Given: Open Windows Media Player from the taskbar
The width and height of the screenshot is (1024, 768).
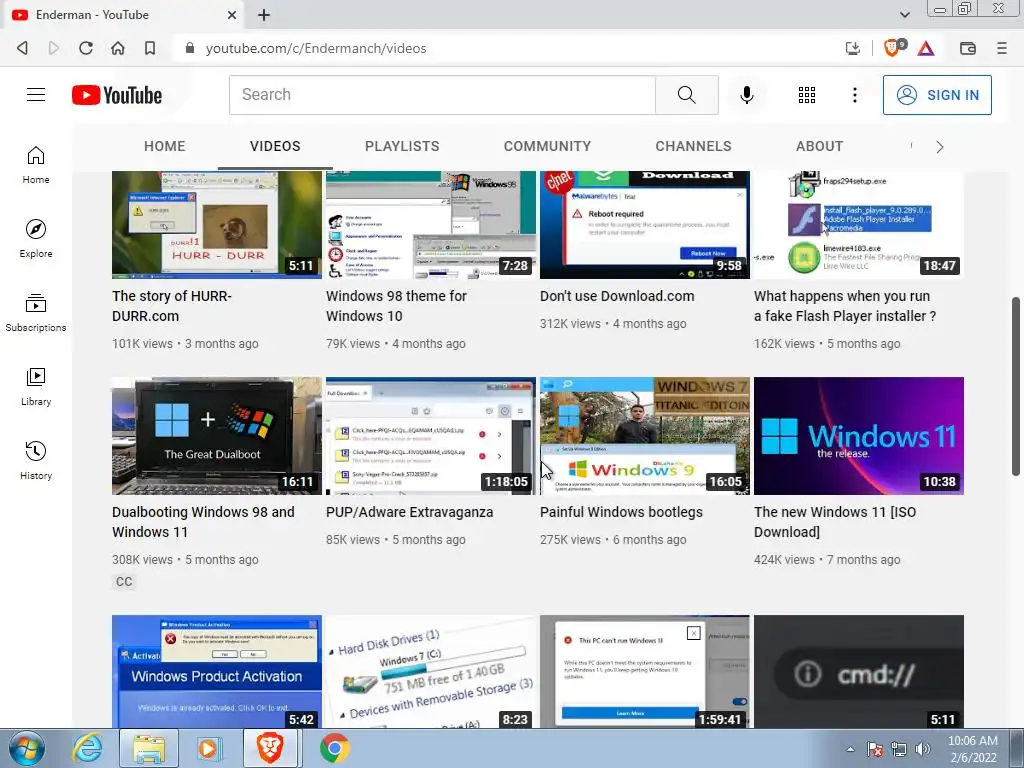Looking at the screenshot, I should tap(210, 748).
